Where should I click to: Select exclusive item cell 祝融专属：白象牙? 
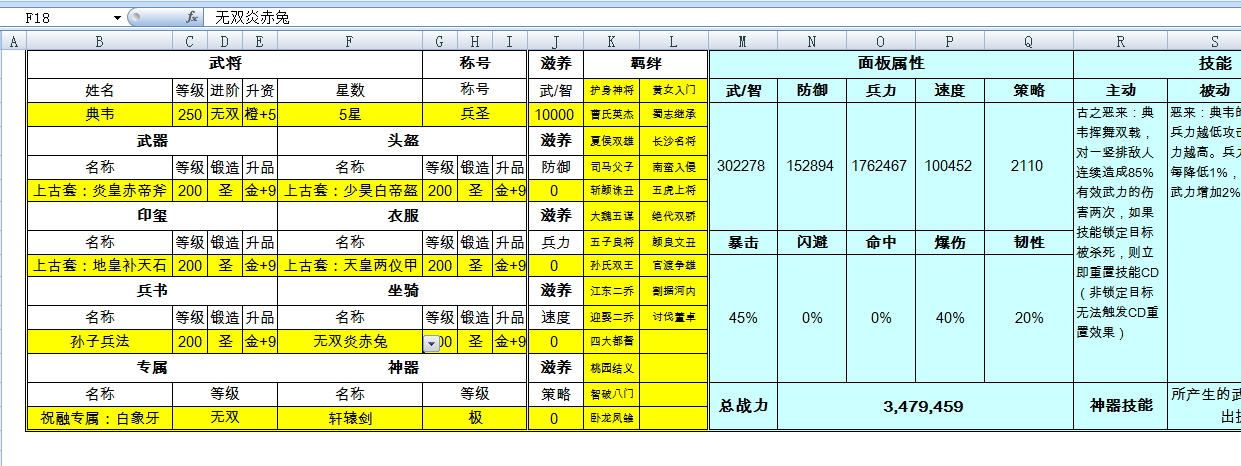99,418
